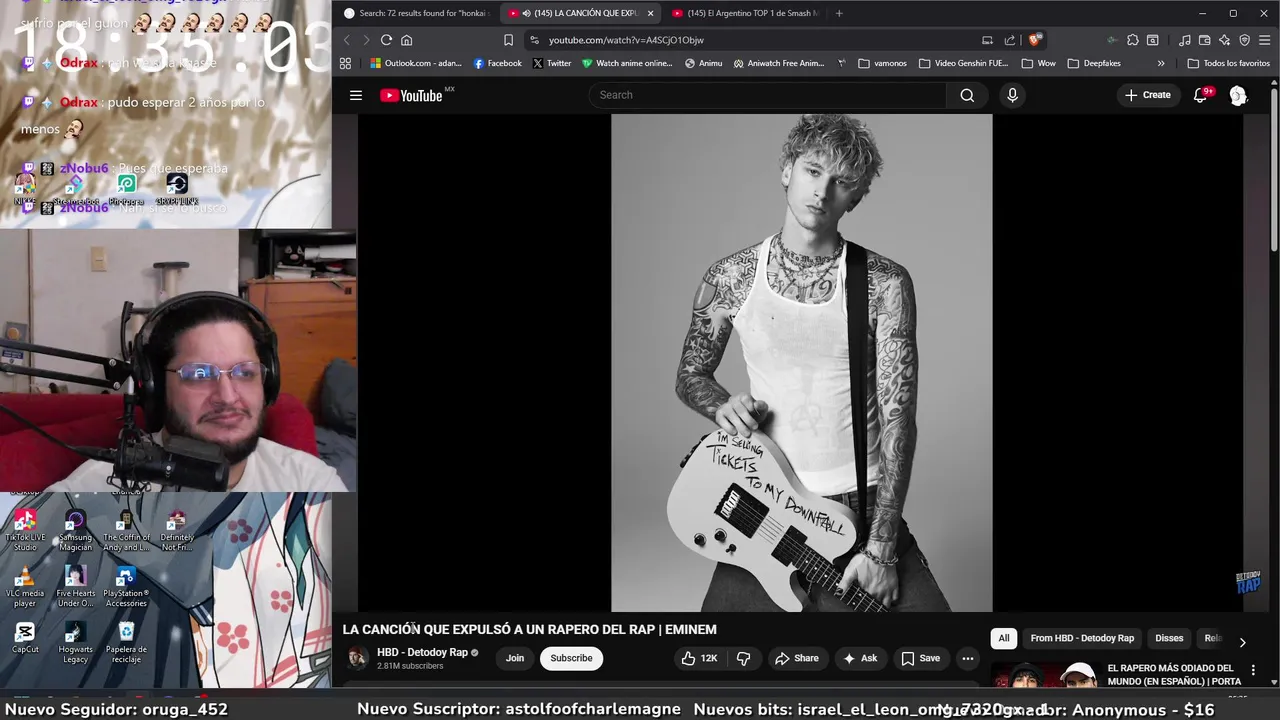1280x720 pixels.
Task: Select the All filter chip
Action: (1004, 638)
